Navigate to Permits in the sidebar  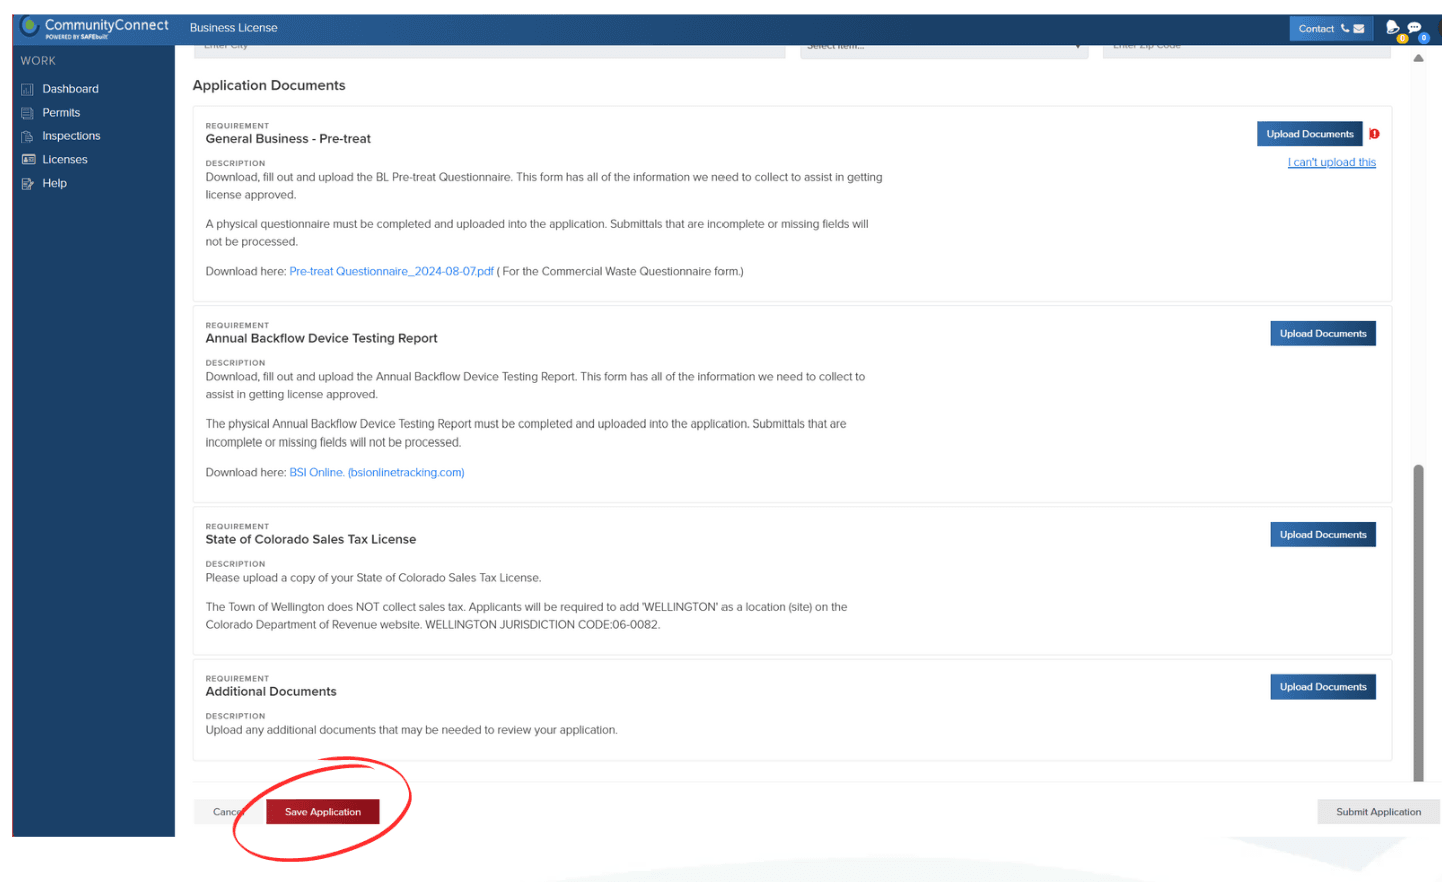[63, 112]
